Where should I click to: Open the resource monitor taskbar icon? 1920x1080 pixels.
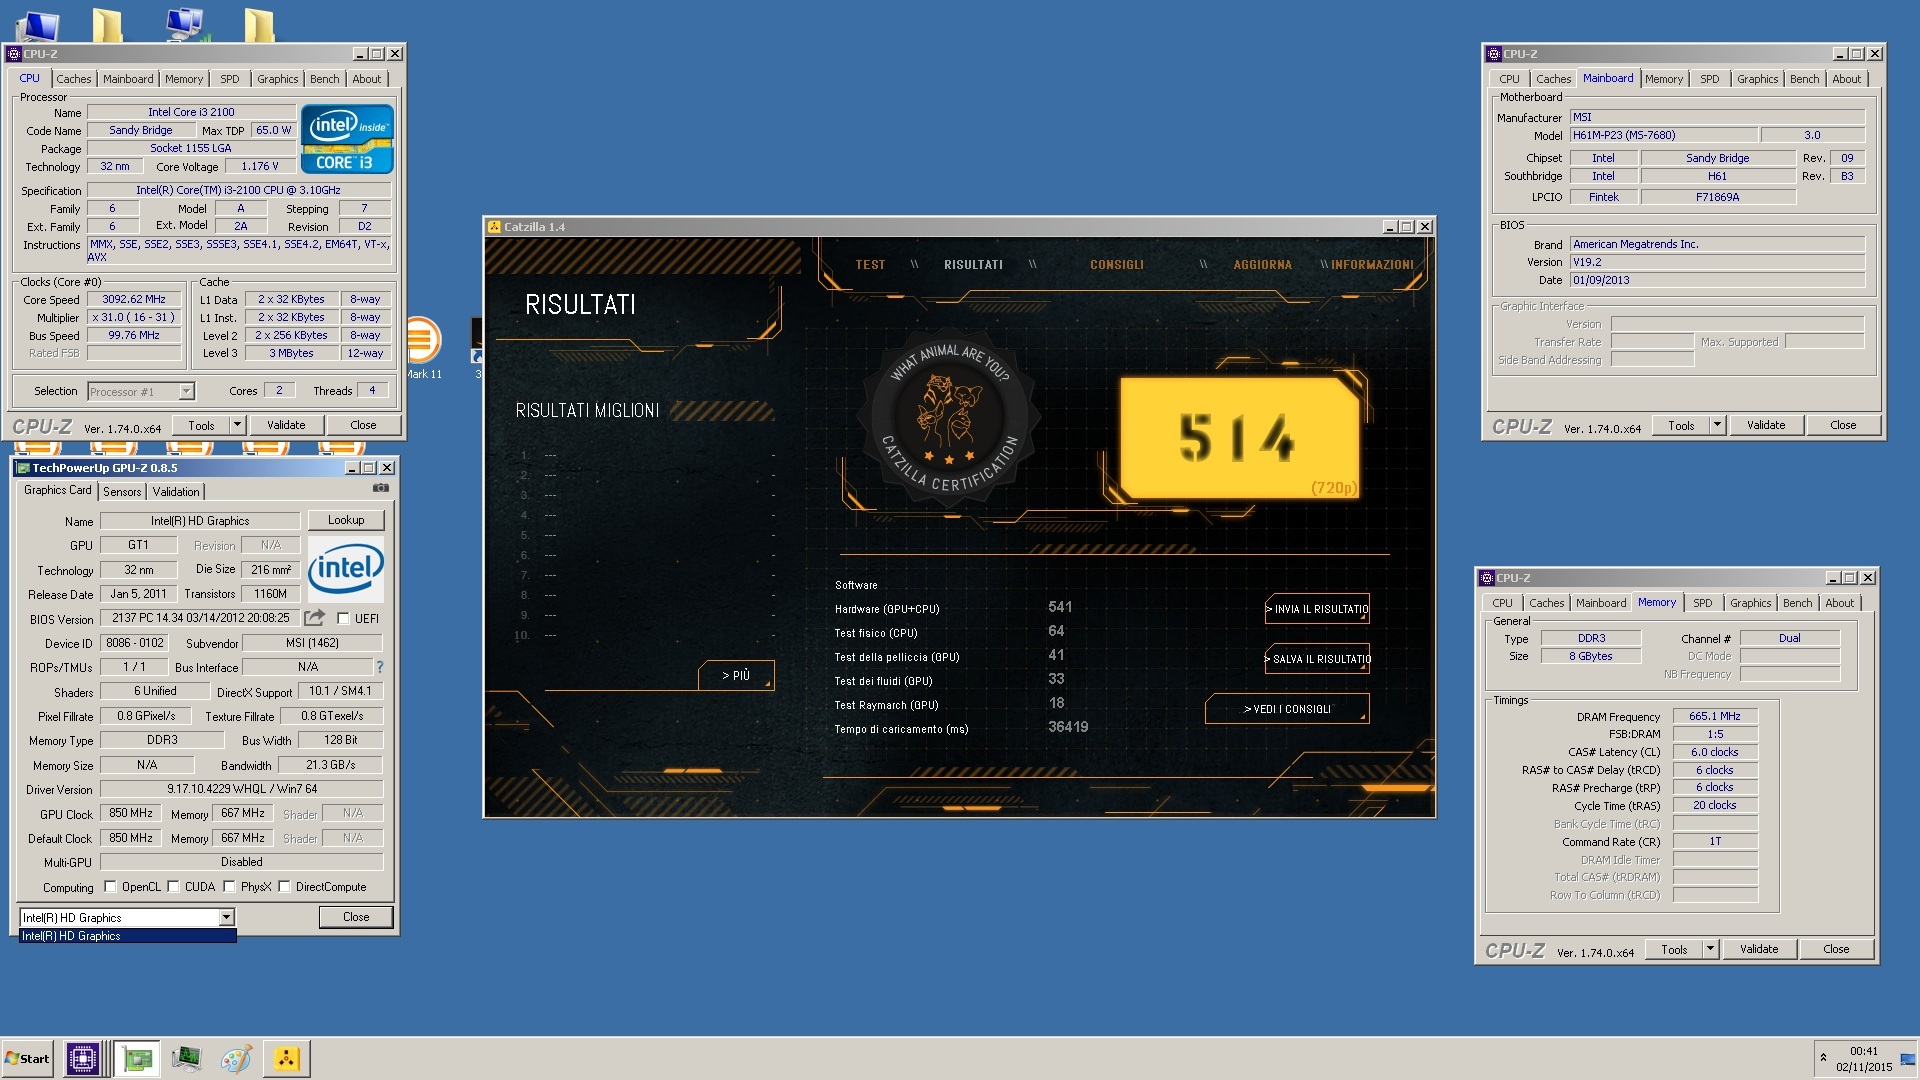(x=186, y=1058)
